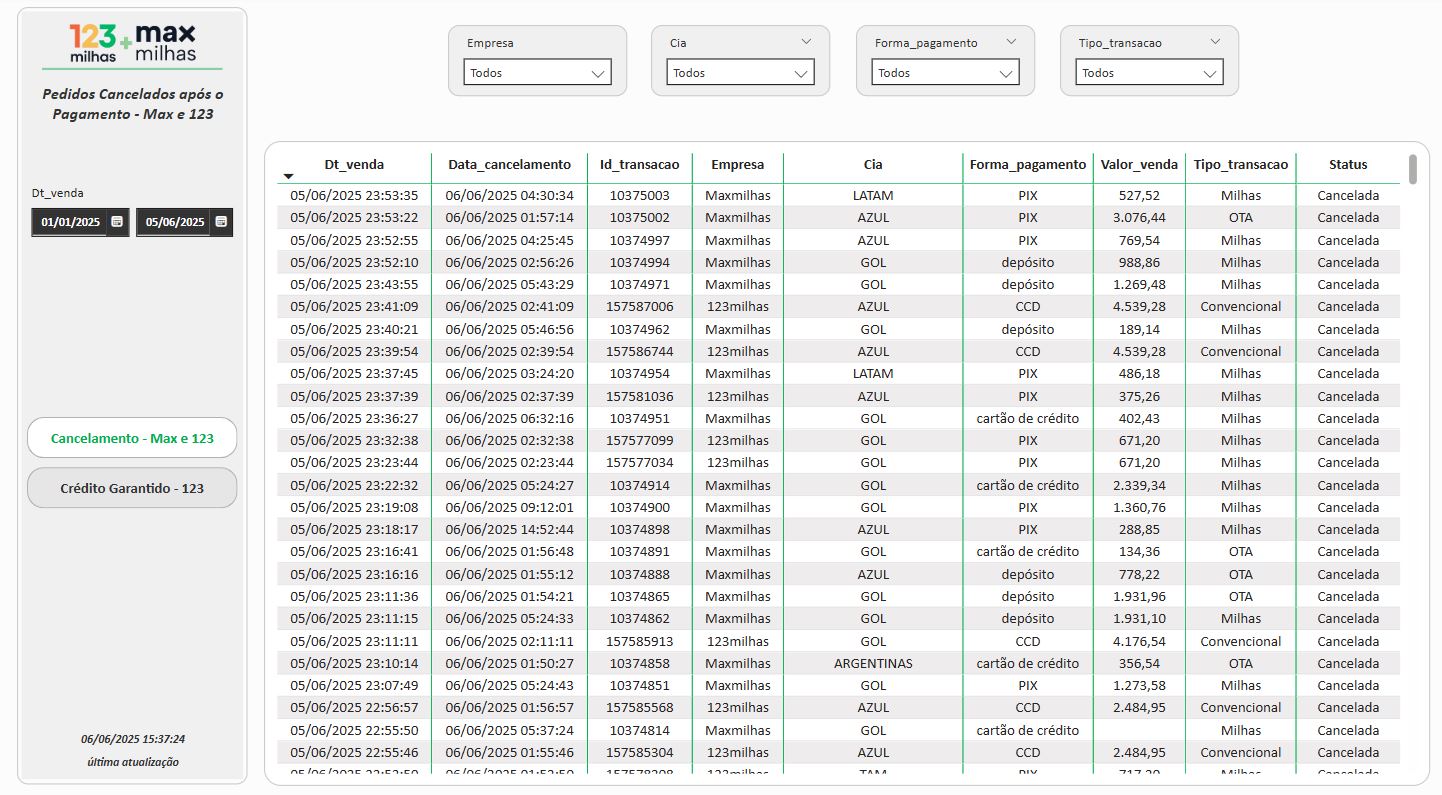Open the Cia 'Todos' dropdown
The width and height of the screenshot is (1442, 795).
(x=741, y=72)
